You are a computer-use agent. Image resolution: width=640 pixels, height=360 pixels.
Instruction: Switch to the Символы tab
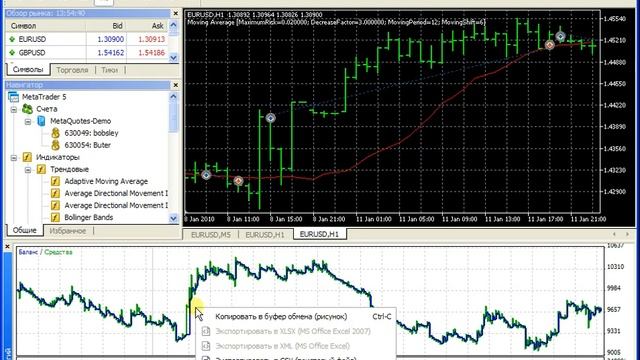28,69
